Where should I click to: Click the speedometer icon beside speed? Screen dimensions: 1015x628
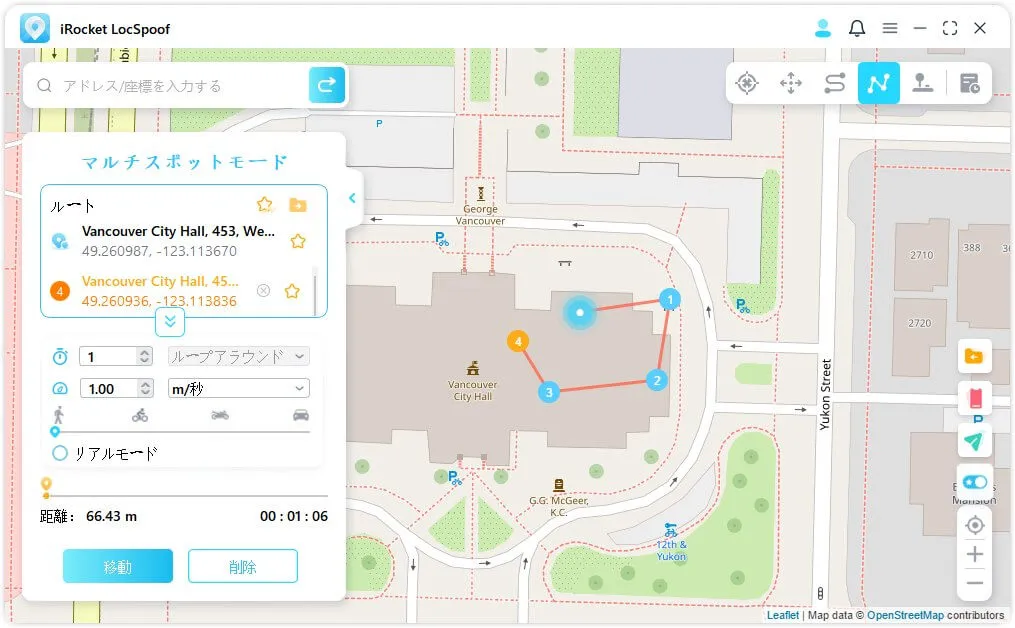pos(60,388)
